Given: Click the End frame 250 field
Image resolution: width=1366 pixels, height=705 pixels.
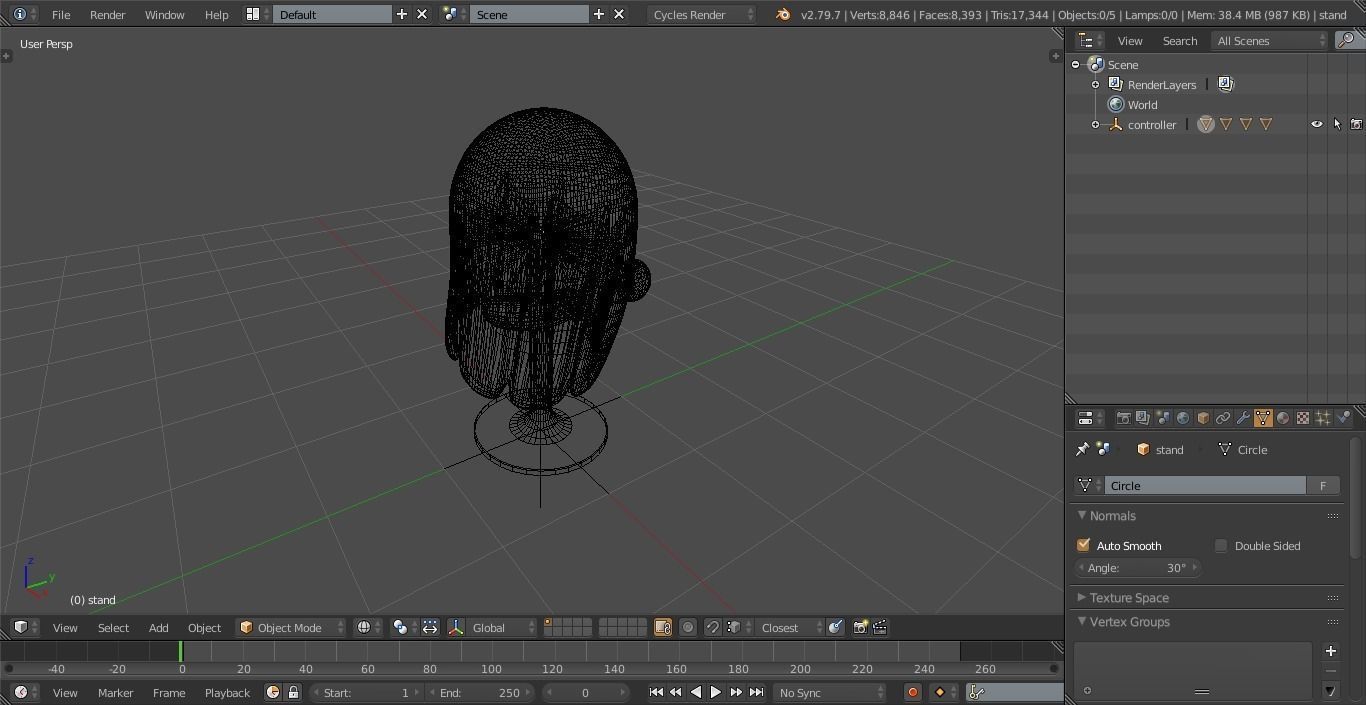Looking at the screenshot, I should (479, 692).
